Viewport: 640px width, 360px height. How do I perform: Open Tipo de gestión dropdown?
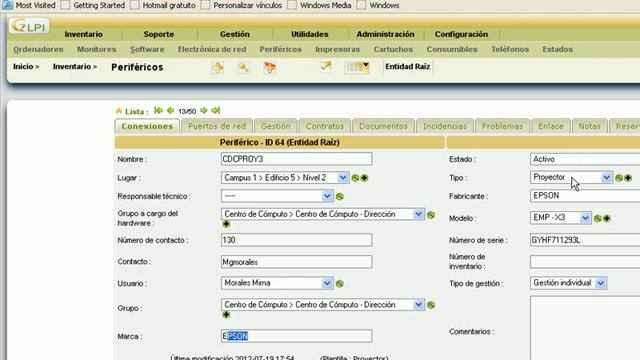(568, 283)
